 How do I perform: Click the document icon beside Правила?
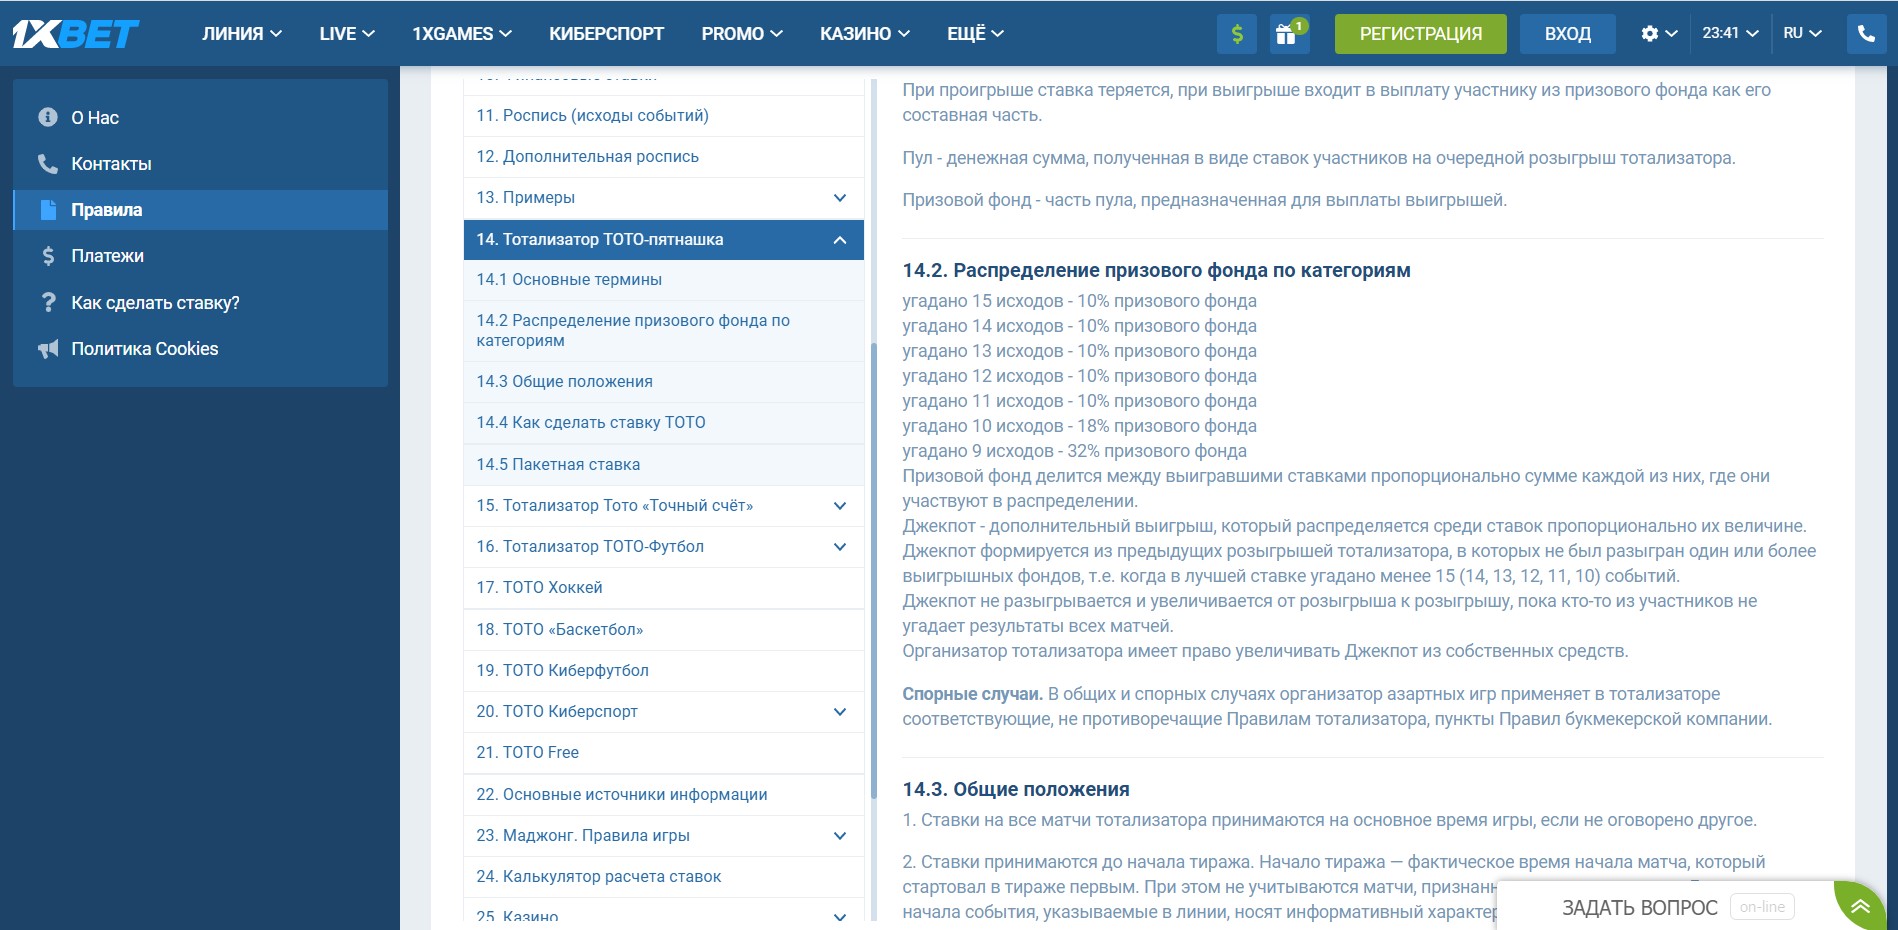tap(48, 210)
